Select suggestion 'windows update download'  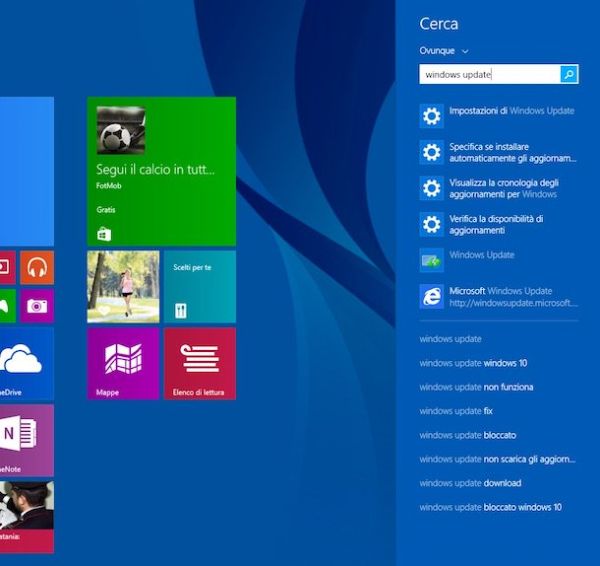470,483
